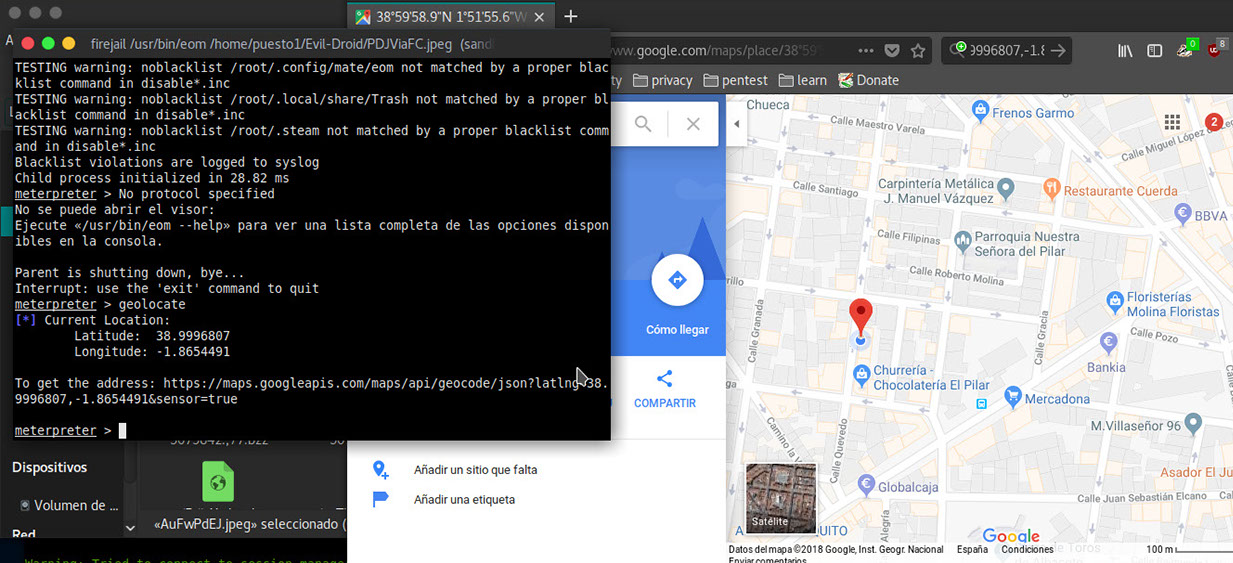Open Cómo llegar directions
1233x563 pixels.
pos(677,330)
